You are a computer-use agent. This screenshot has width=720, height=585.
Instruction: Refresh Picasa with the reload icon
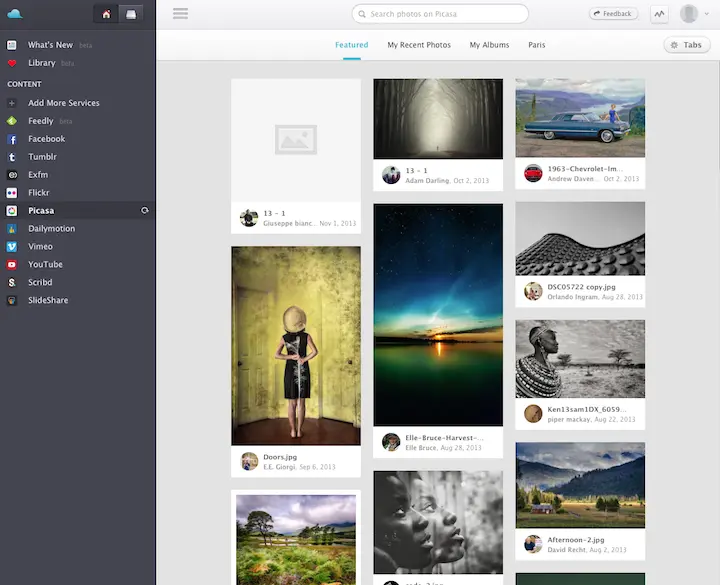point(145,210)
